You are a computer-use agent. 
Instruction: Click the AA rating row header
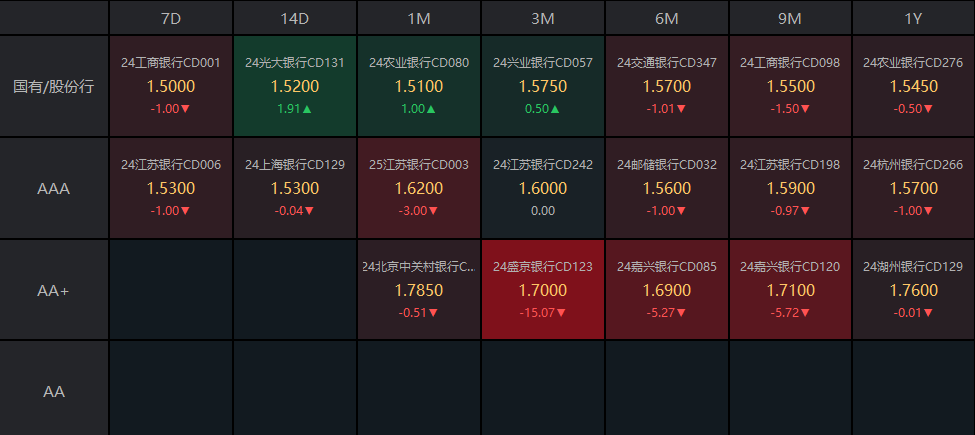[54, 391]
